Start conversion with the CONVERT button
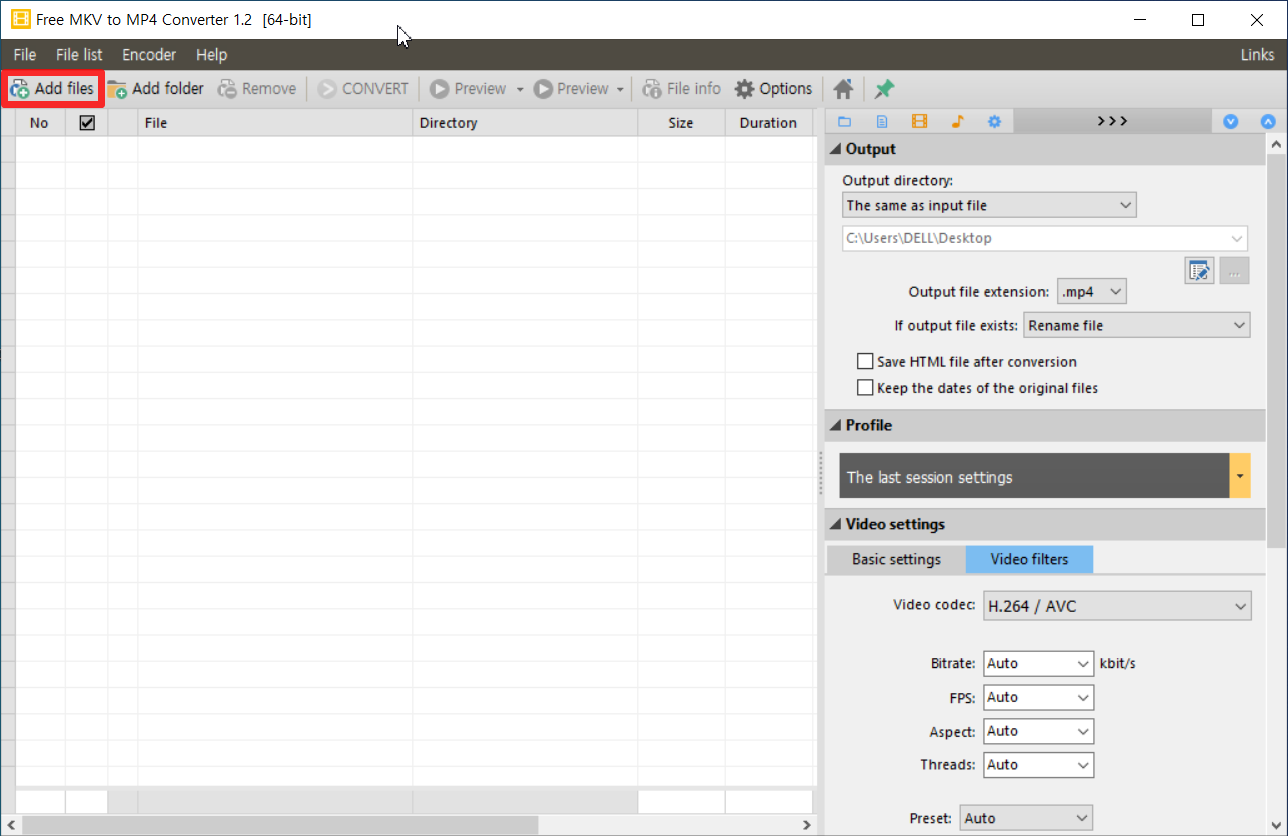 (363, 89)
